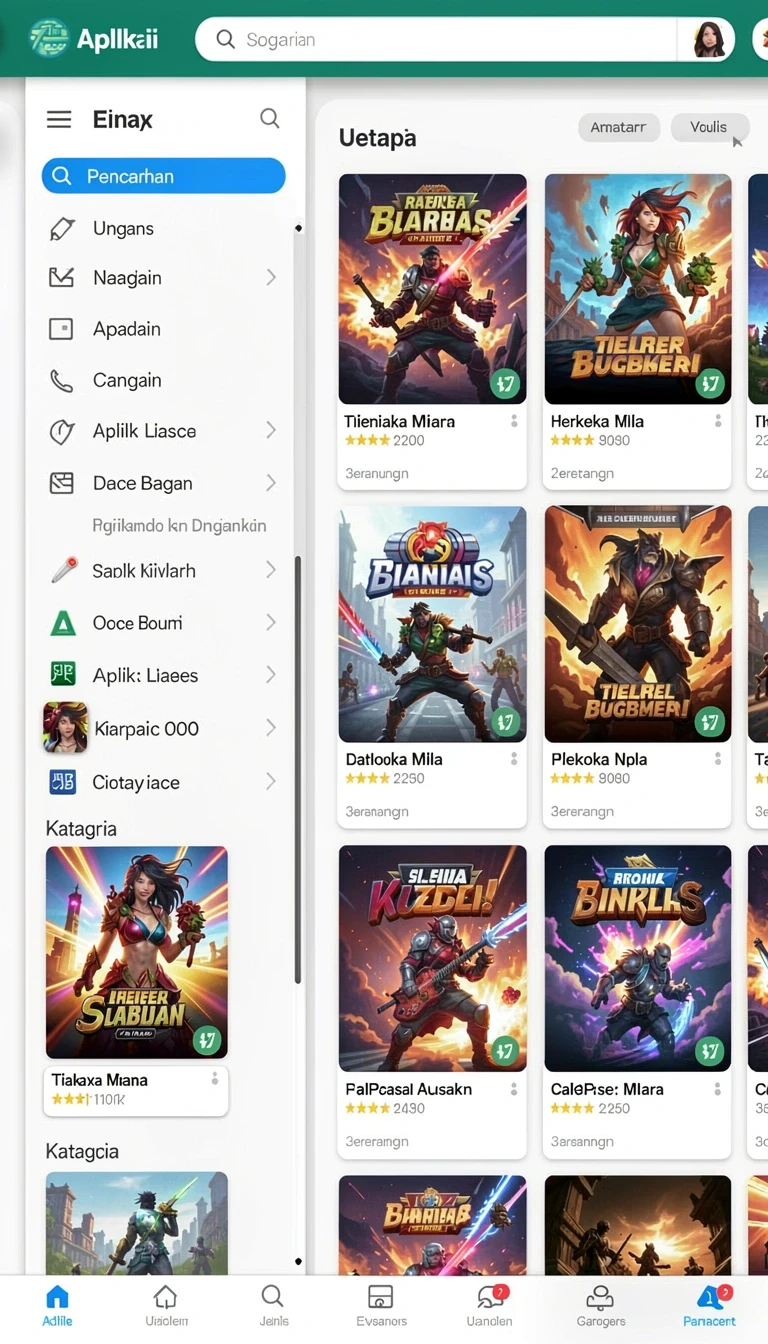Viewport: 768px width, 1344px height.
Task: Open the PalPcasal Ausakn game cover
Action: click(433, 958)
